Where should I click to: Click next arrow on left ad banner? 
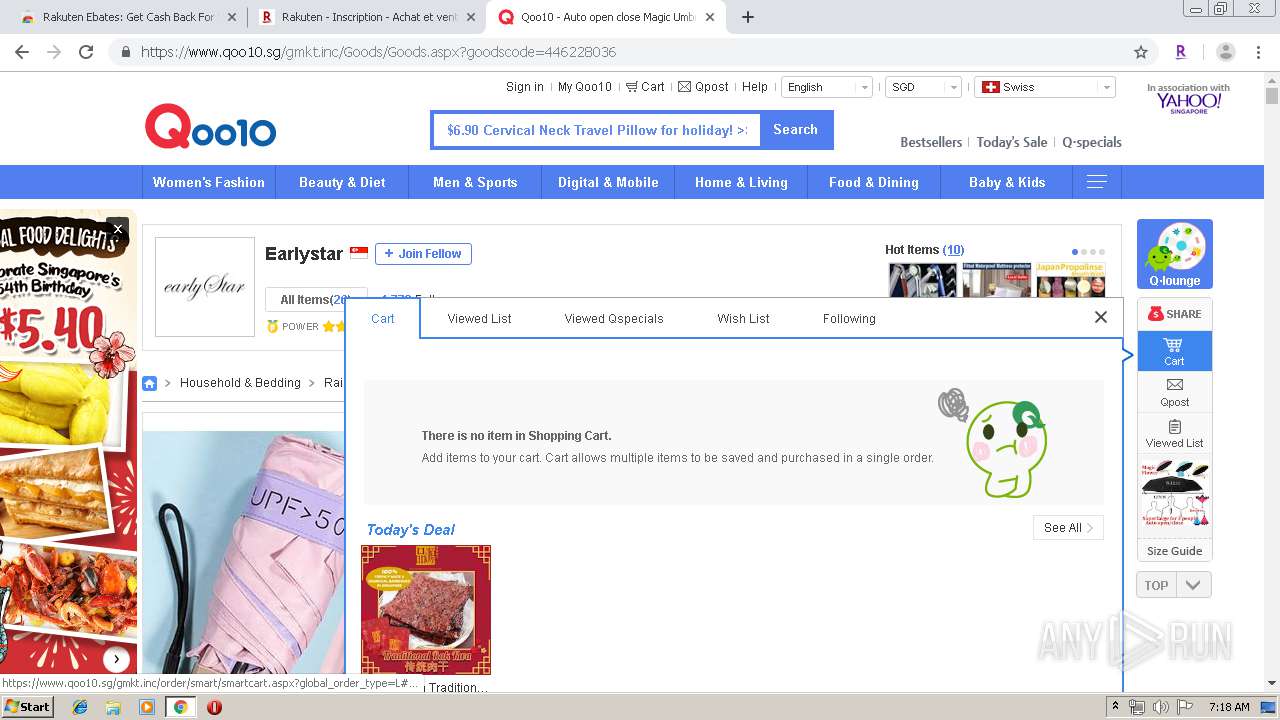pos(117,659)
